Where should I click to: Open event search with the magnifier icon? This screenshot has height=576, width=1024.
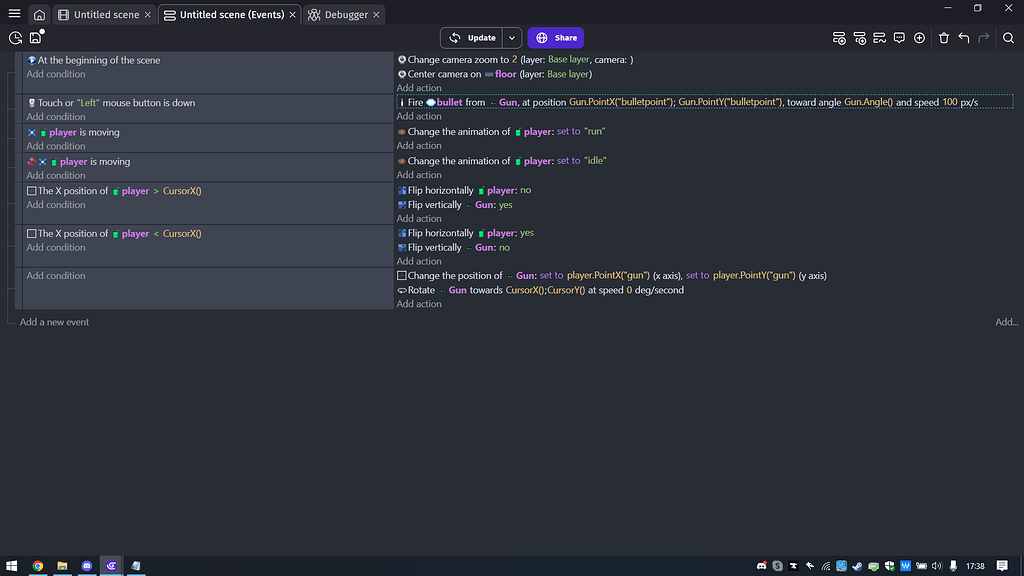pos(1009,37)
